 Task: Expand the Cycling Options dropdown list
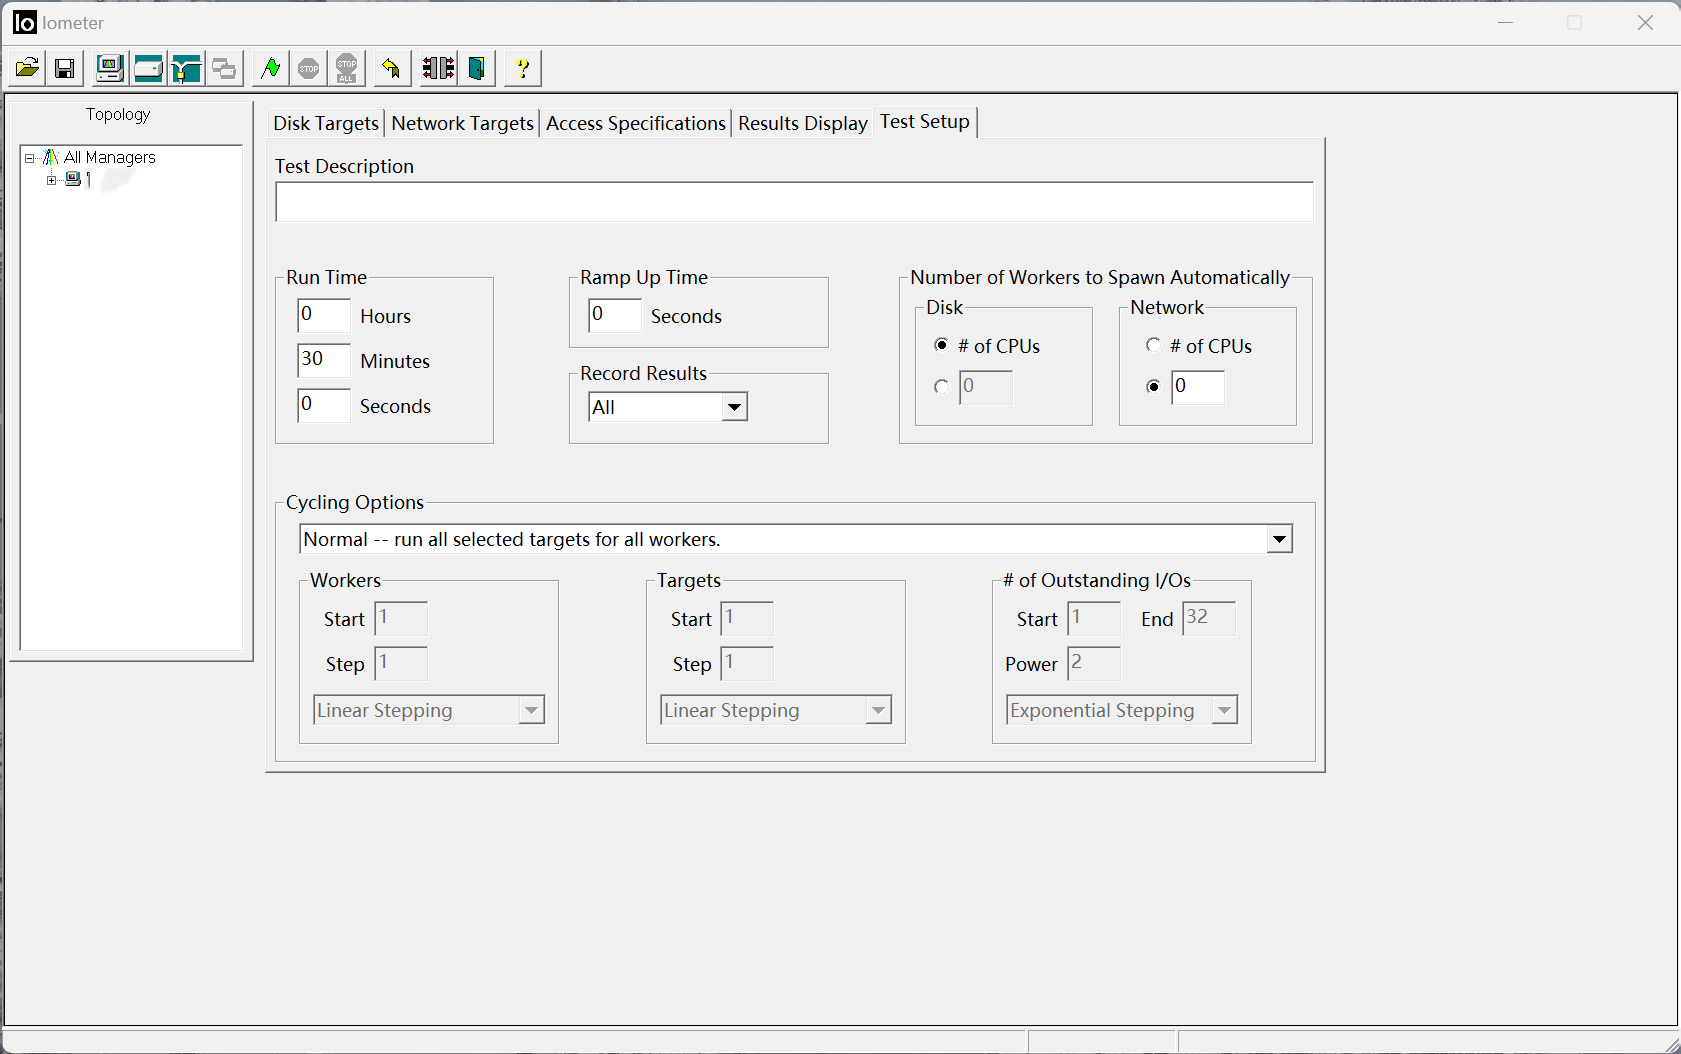click(x=1279, y=539)
